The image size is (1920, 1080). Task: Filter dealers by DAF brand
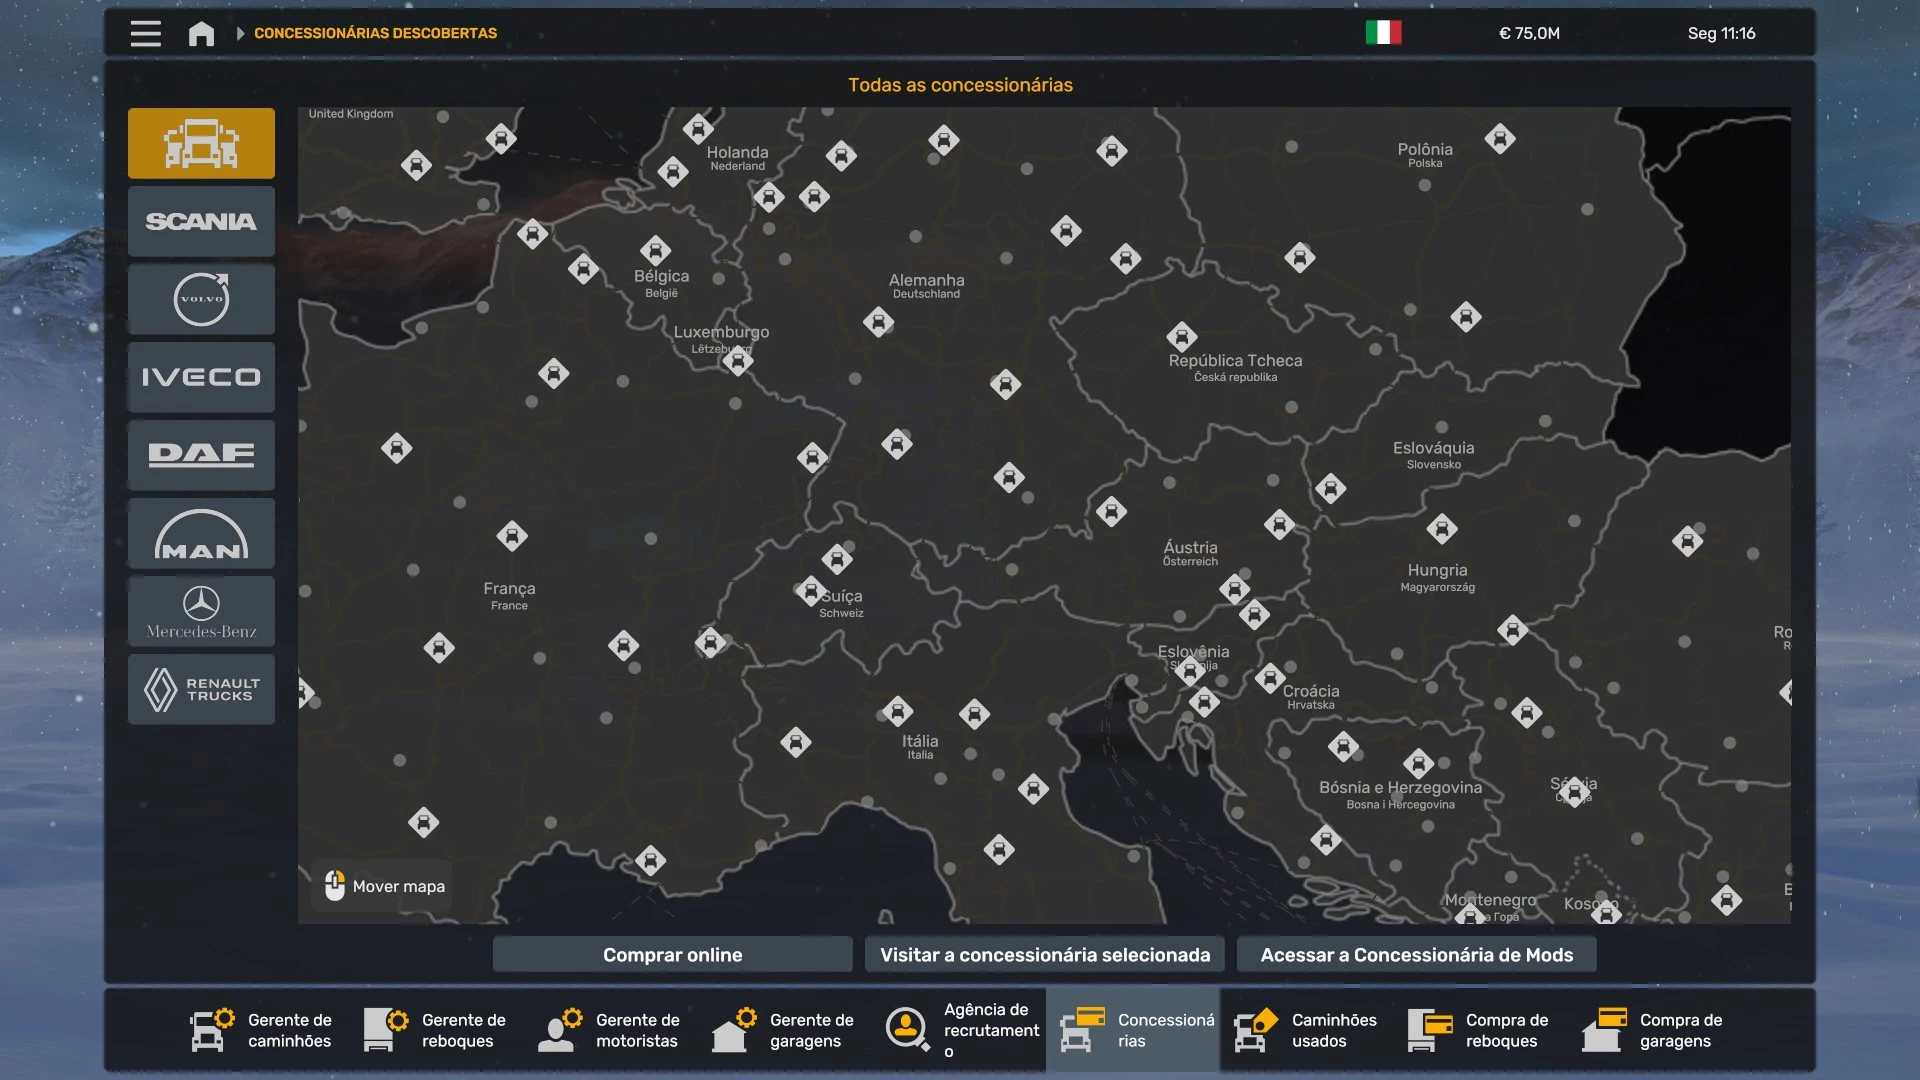(x=201, y=455)
